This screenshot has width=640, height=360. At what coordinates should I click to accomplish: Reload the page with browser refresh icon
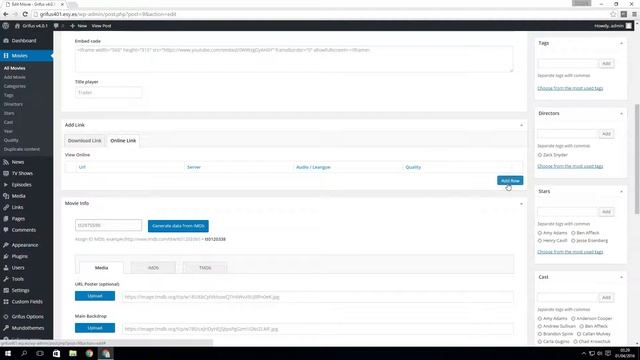tap(25, 14)
